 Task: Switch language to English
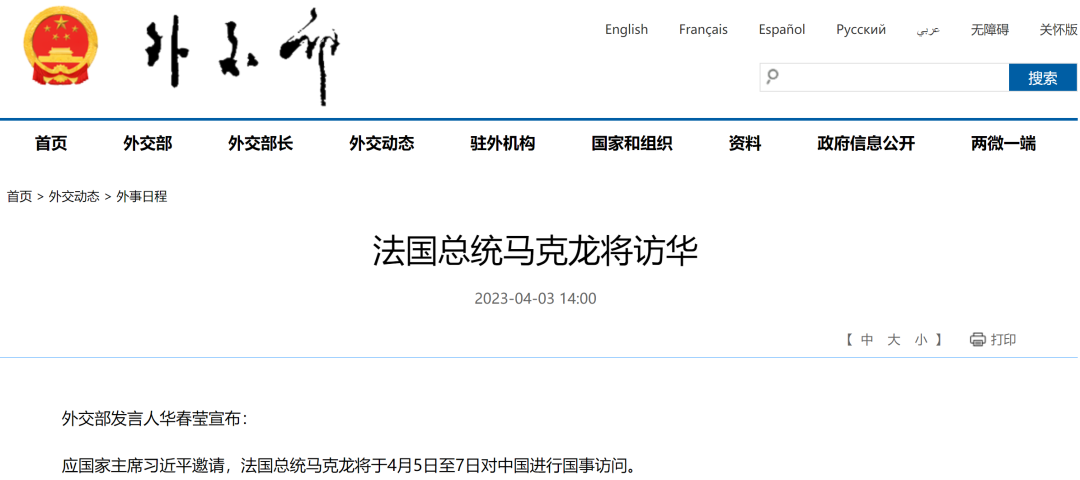(x=626, y=30)
